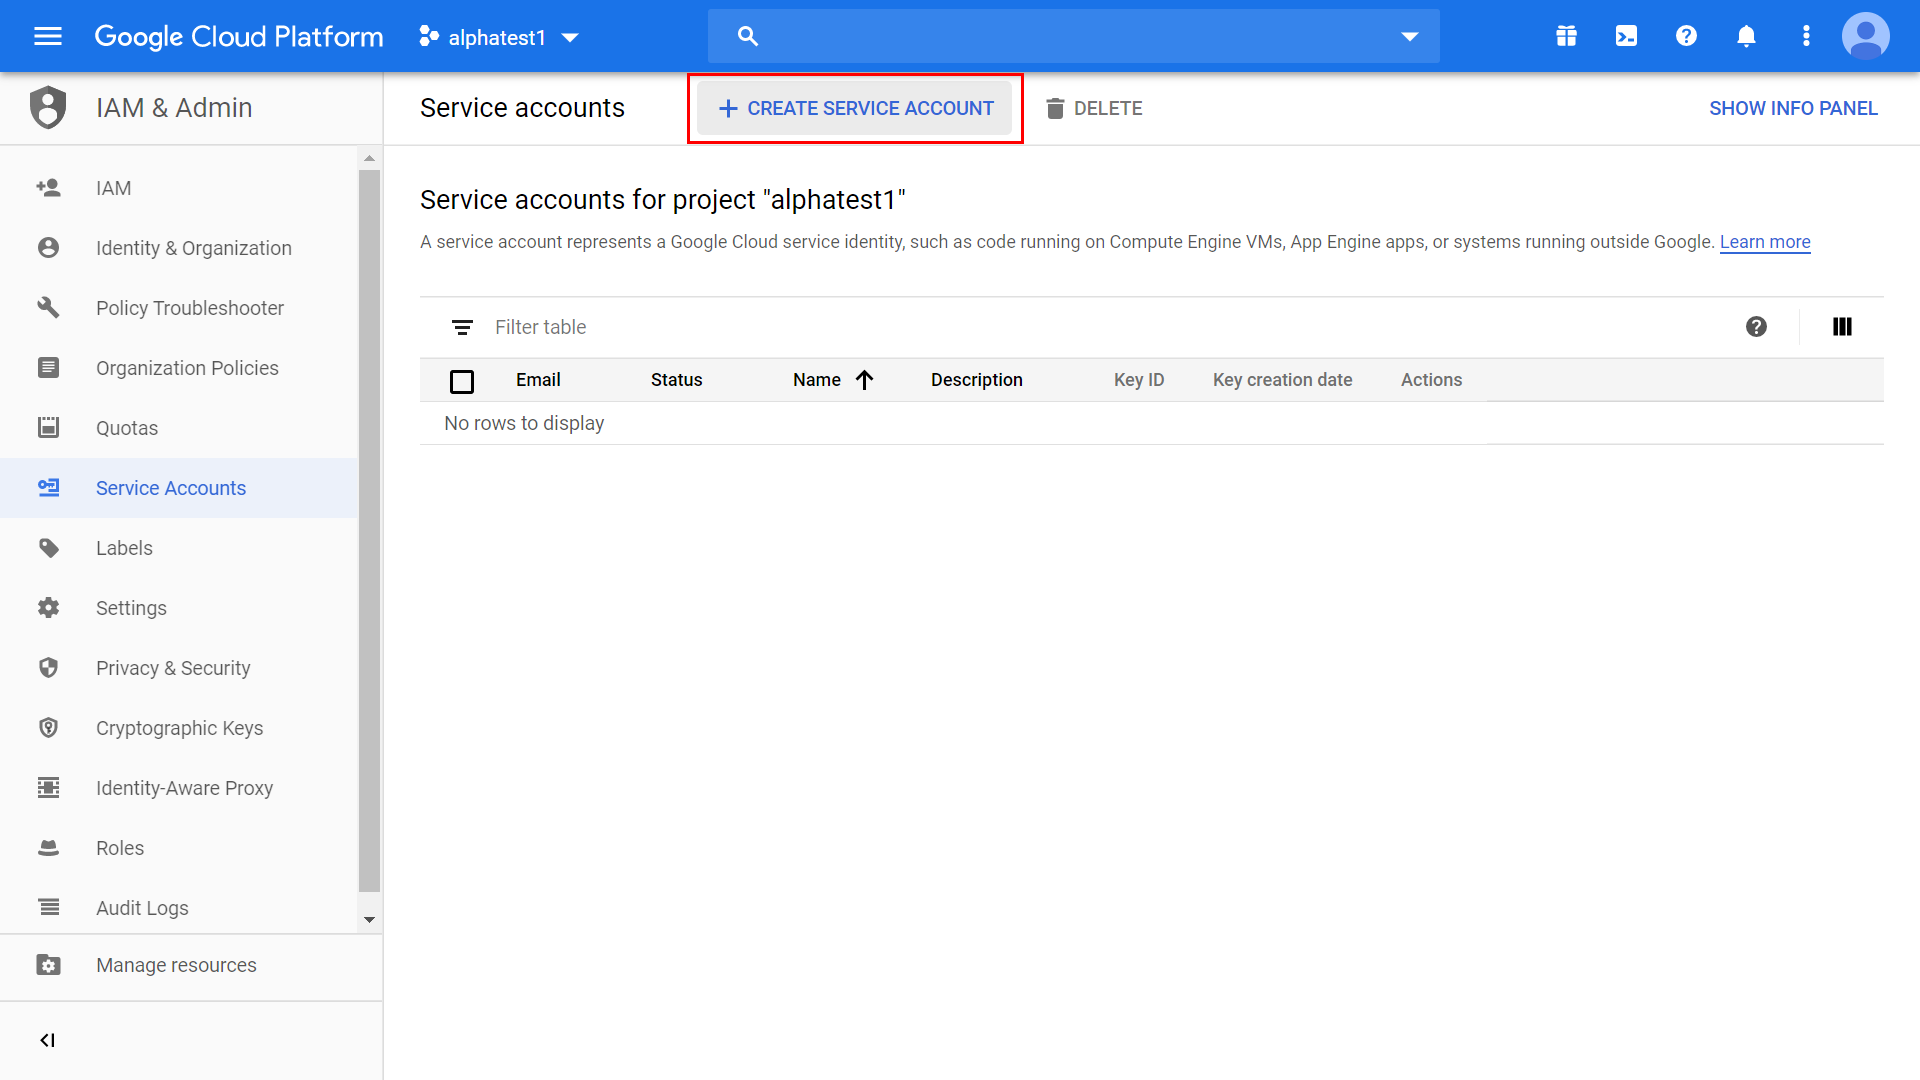Click the help question mark in header
This screenshot has width=1920, height=1080.
tap(1686, 37)
